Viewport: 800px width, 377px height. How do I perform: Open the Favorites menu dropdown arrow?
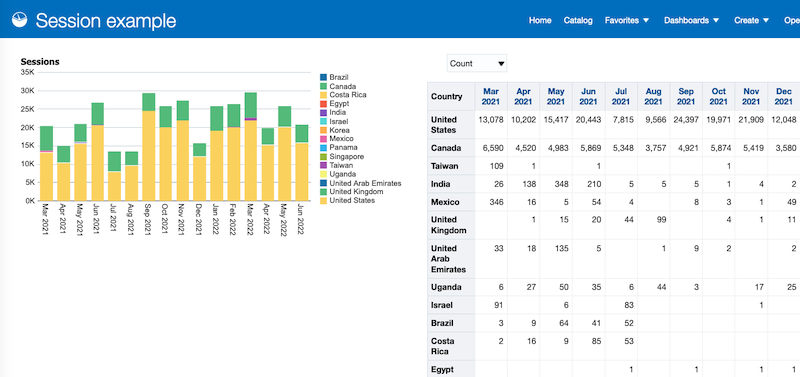click(646, 20)
